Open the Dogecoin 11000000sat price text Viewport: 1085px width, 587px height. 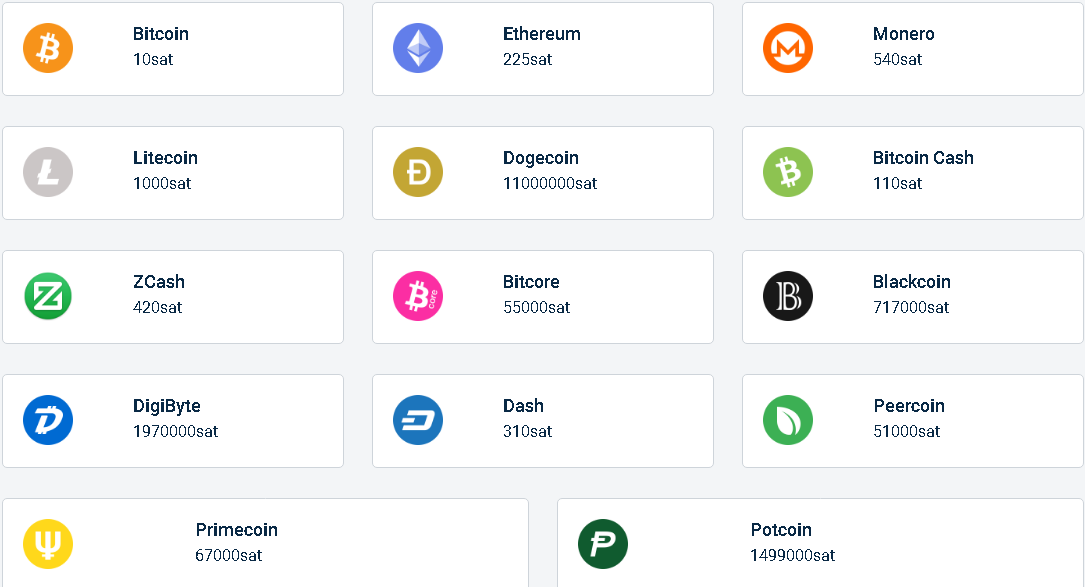[x=550, y=184]
